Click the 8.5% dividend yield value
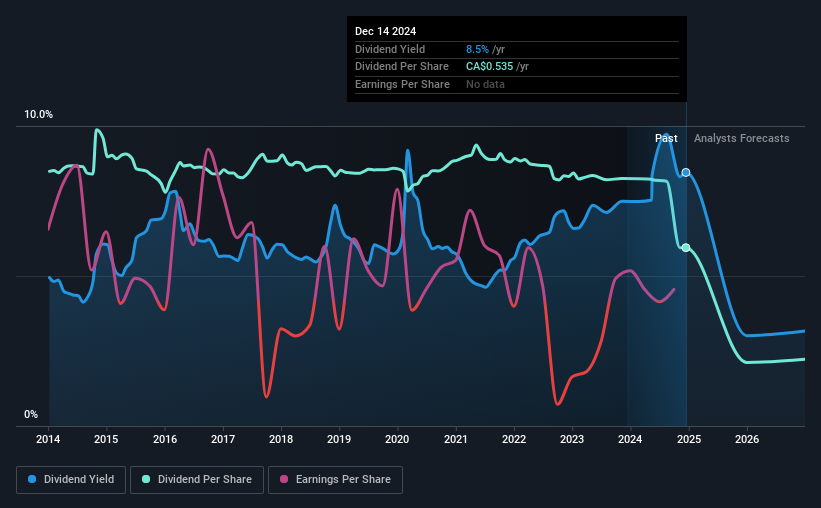The image size is (821, 508). (477, 49)
